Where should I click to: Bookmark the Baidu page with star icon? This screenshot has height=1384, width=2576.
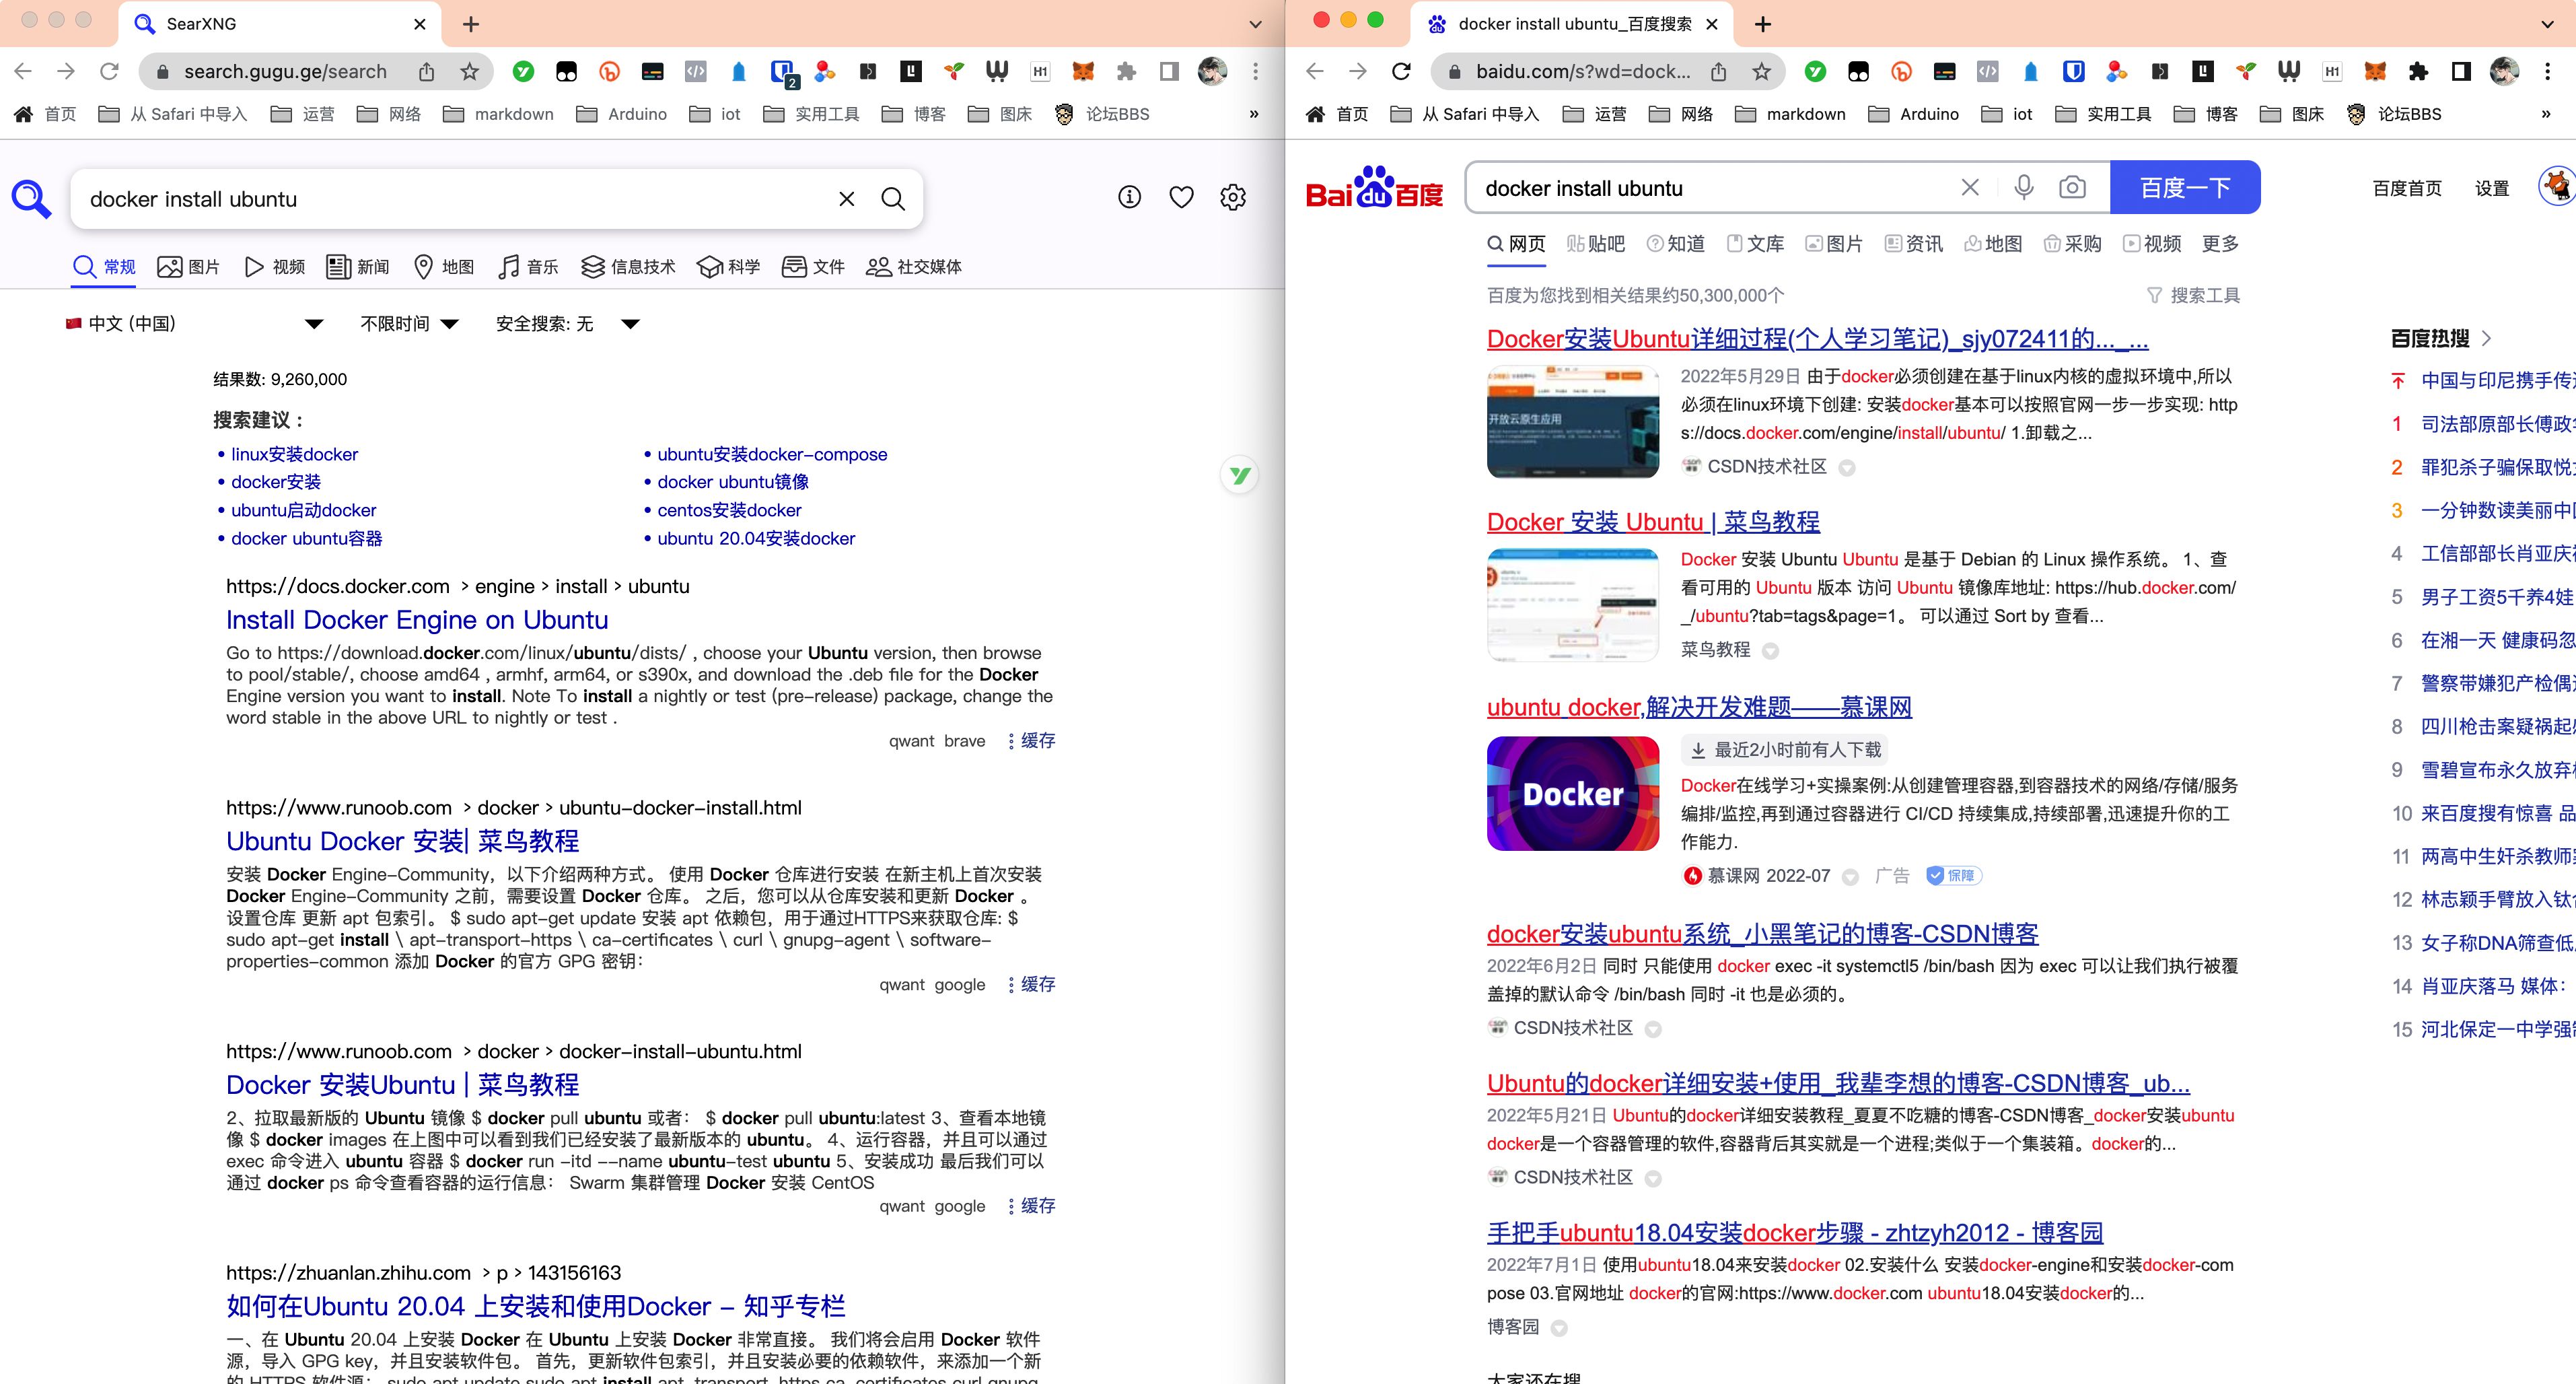point(1762,71)
